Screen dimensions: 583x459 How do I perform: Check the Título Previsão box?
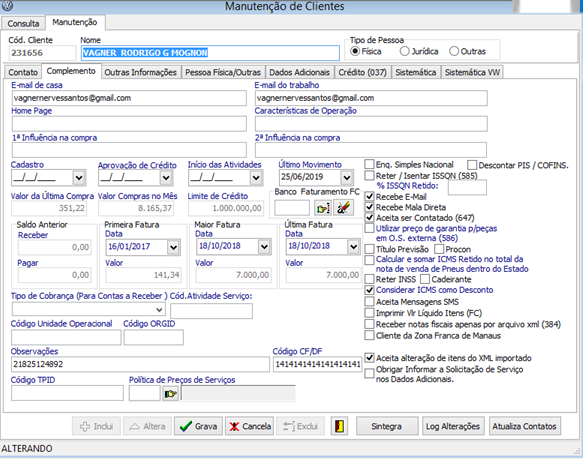[369, 249]
